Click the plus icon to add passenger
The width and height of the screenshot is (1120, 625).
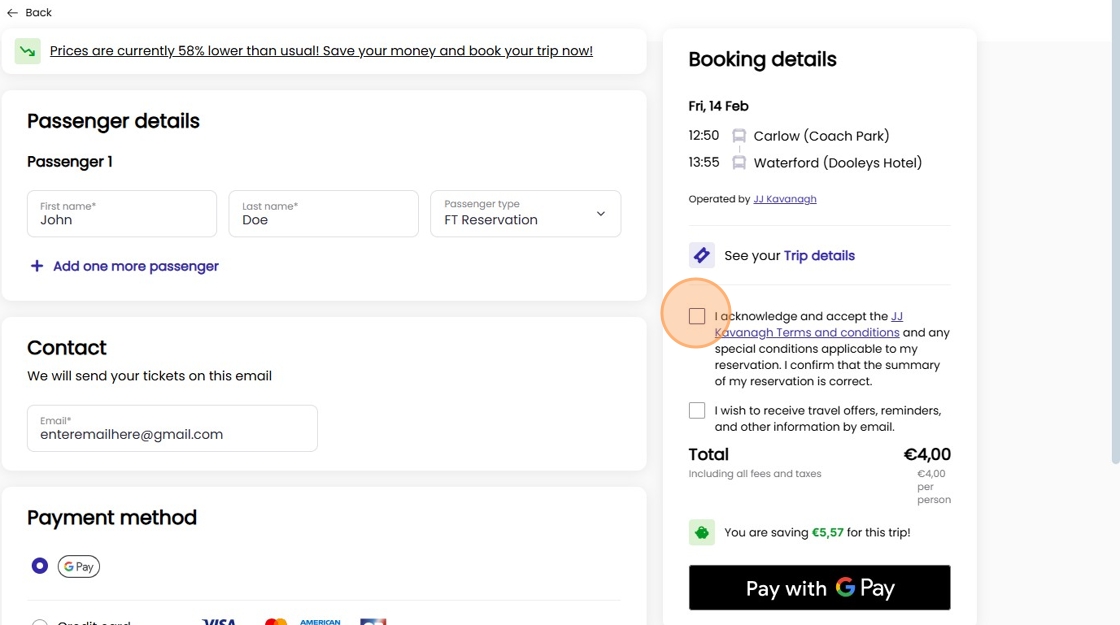pos(37,266)
